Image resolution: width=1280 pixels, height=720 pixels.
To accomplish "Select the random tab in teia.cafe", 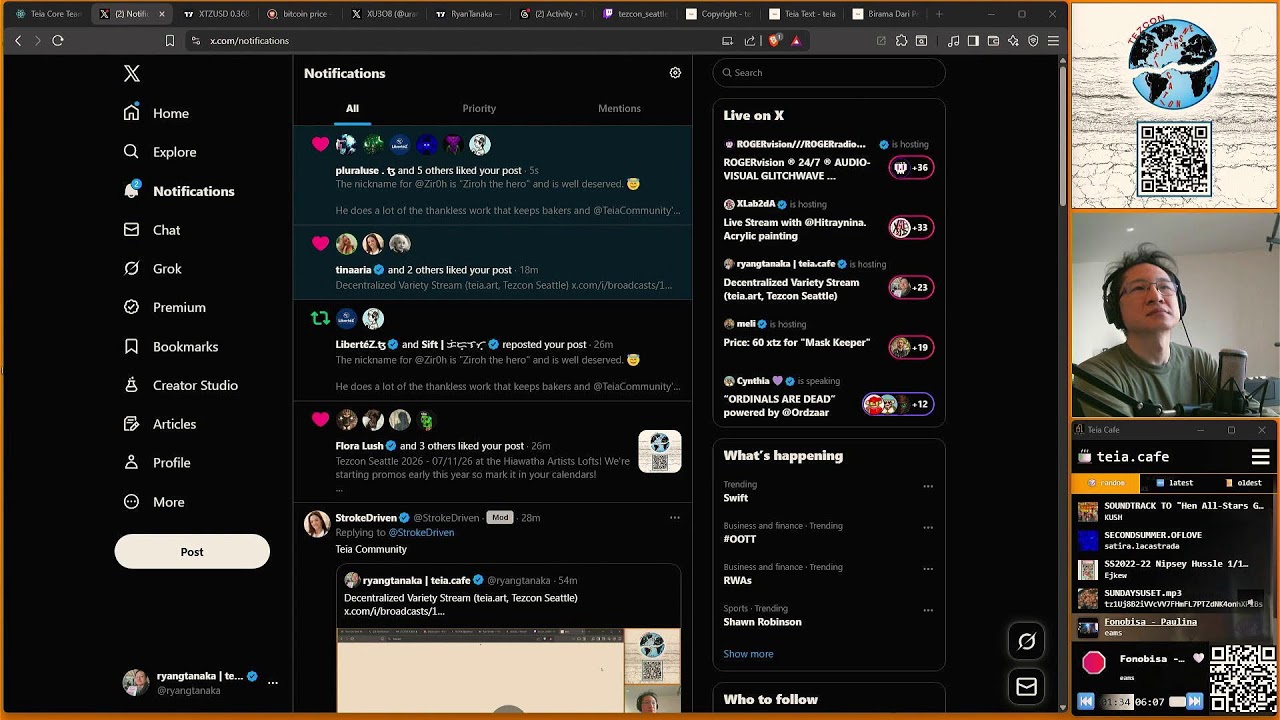I will tap(1106, 483).
